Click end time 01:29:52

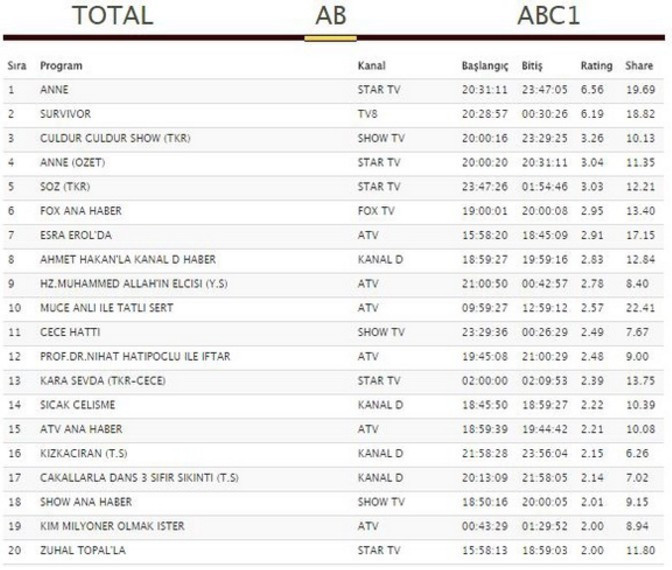544,526
